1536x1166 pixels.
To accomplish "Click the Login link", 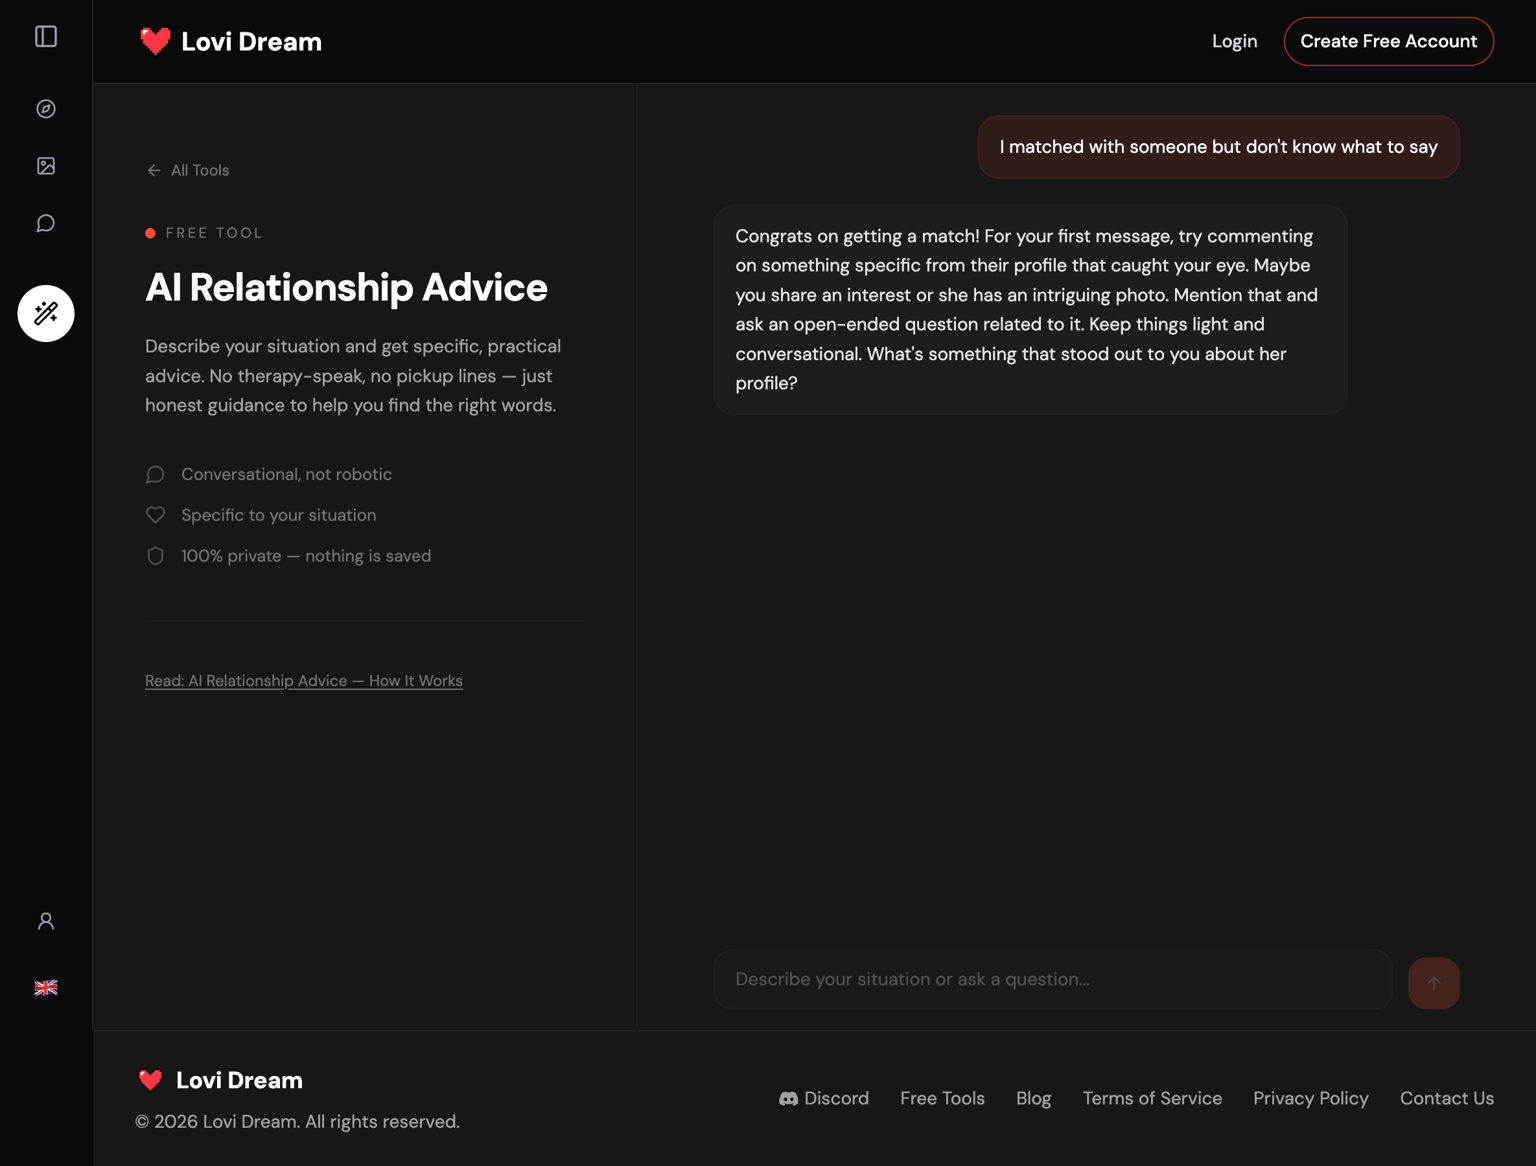I will coord(1234,41).
